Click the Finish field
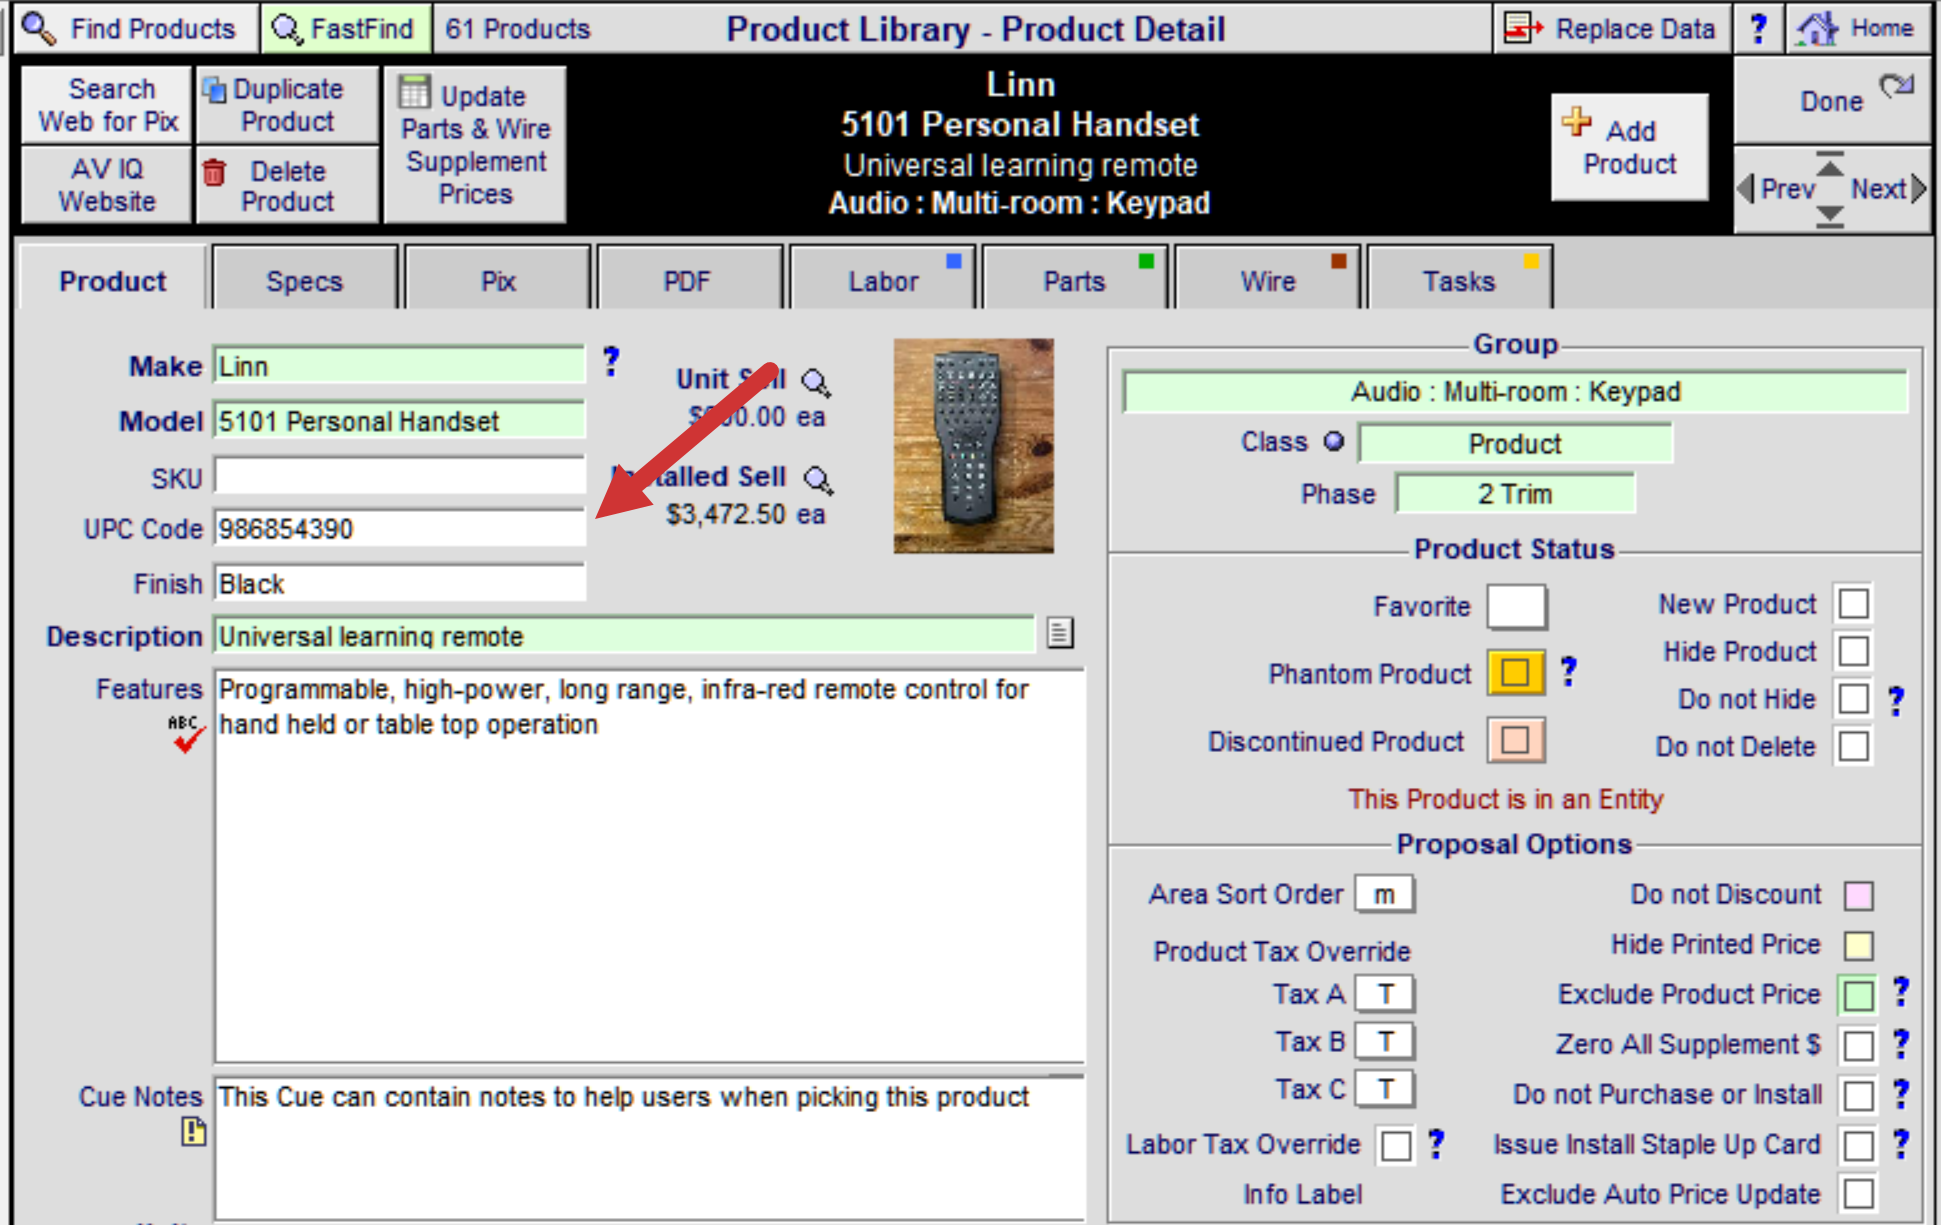 400,583
